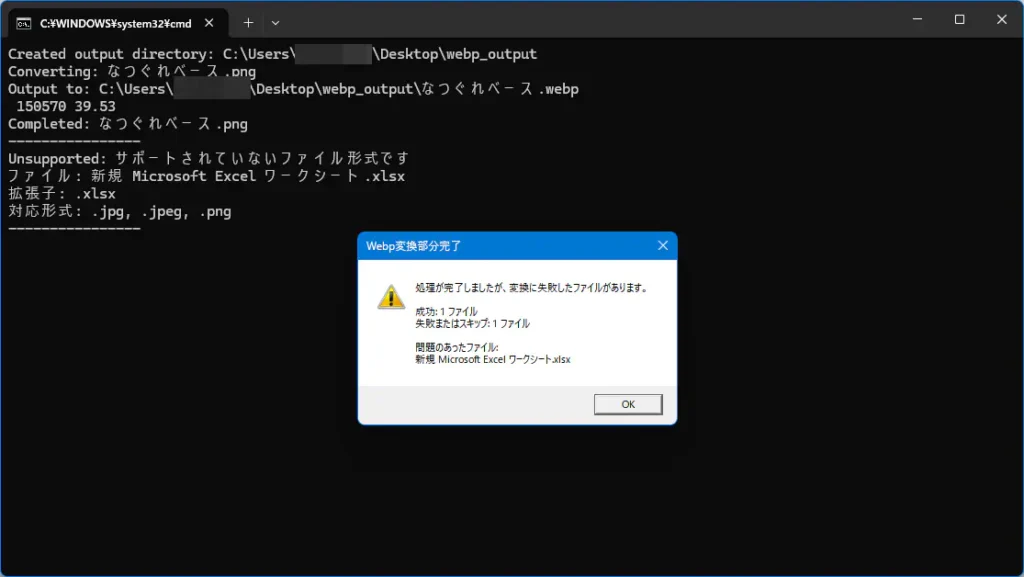Image resolution: width=1024 pixels, height=577 pixels.
Task: Click the '問題のあったファイル:' label
Action: 456,347
